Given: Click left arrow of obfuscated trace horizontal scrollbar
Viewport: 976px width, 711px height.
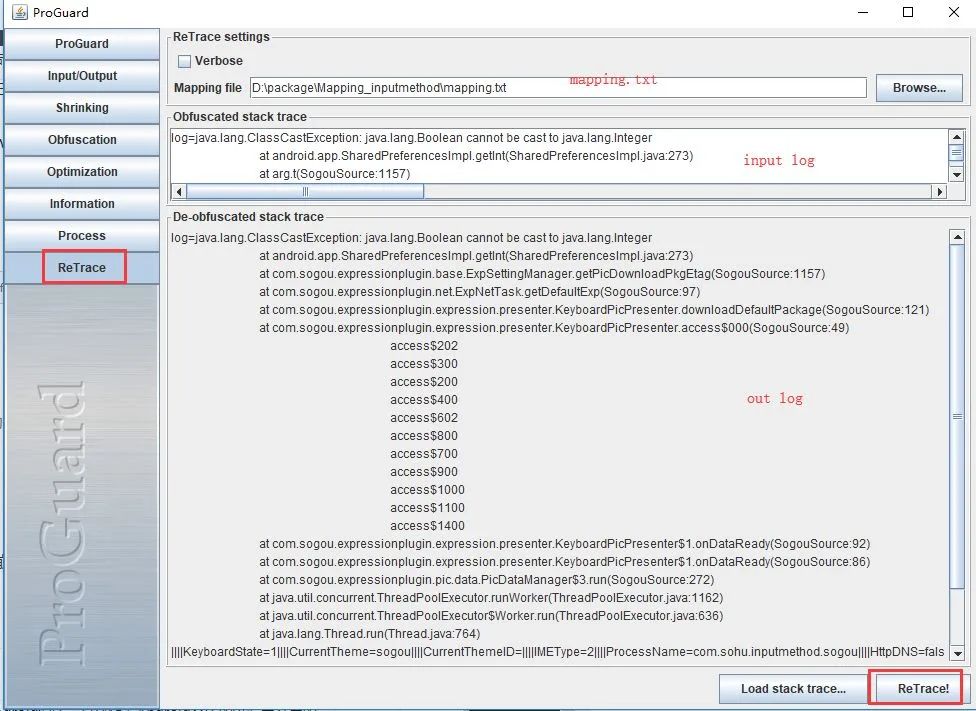Looking at the screenshot, I should (x=179, y=192).
